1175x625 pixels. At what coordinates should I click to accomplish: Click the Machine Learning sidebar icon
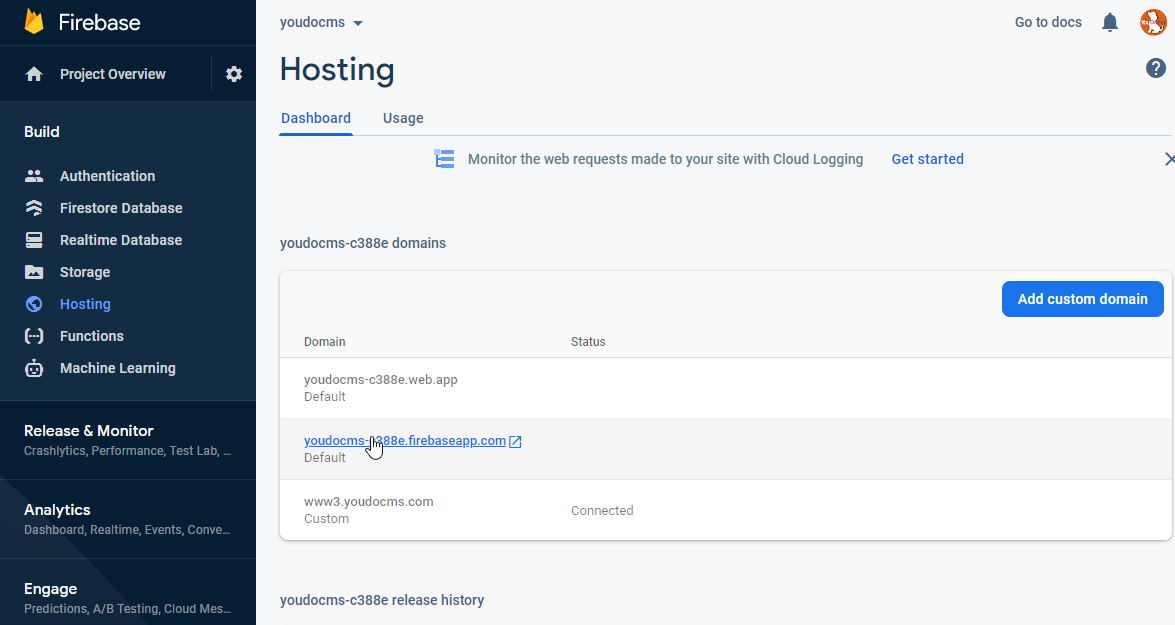[x=34, y=367]
